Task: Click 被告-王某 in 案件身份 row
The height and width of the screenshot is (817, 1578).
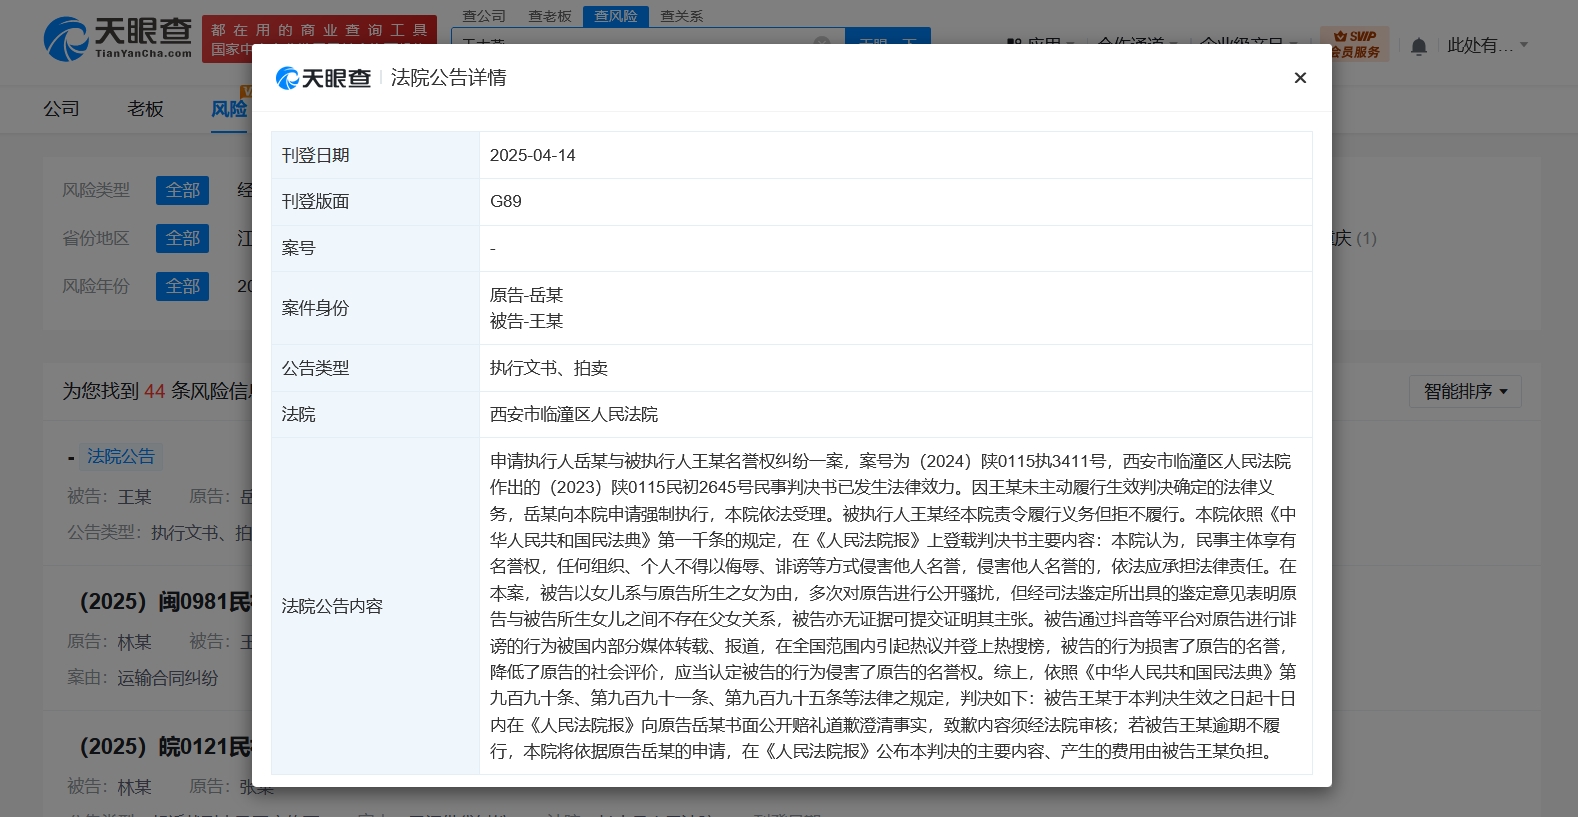Action: [527, 321]
